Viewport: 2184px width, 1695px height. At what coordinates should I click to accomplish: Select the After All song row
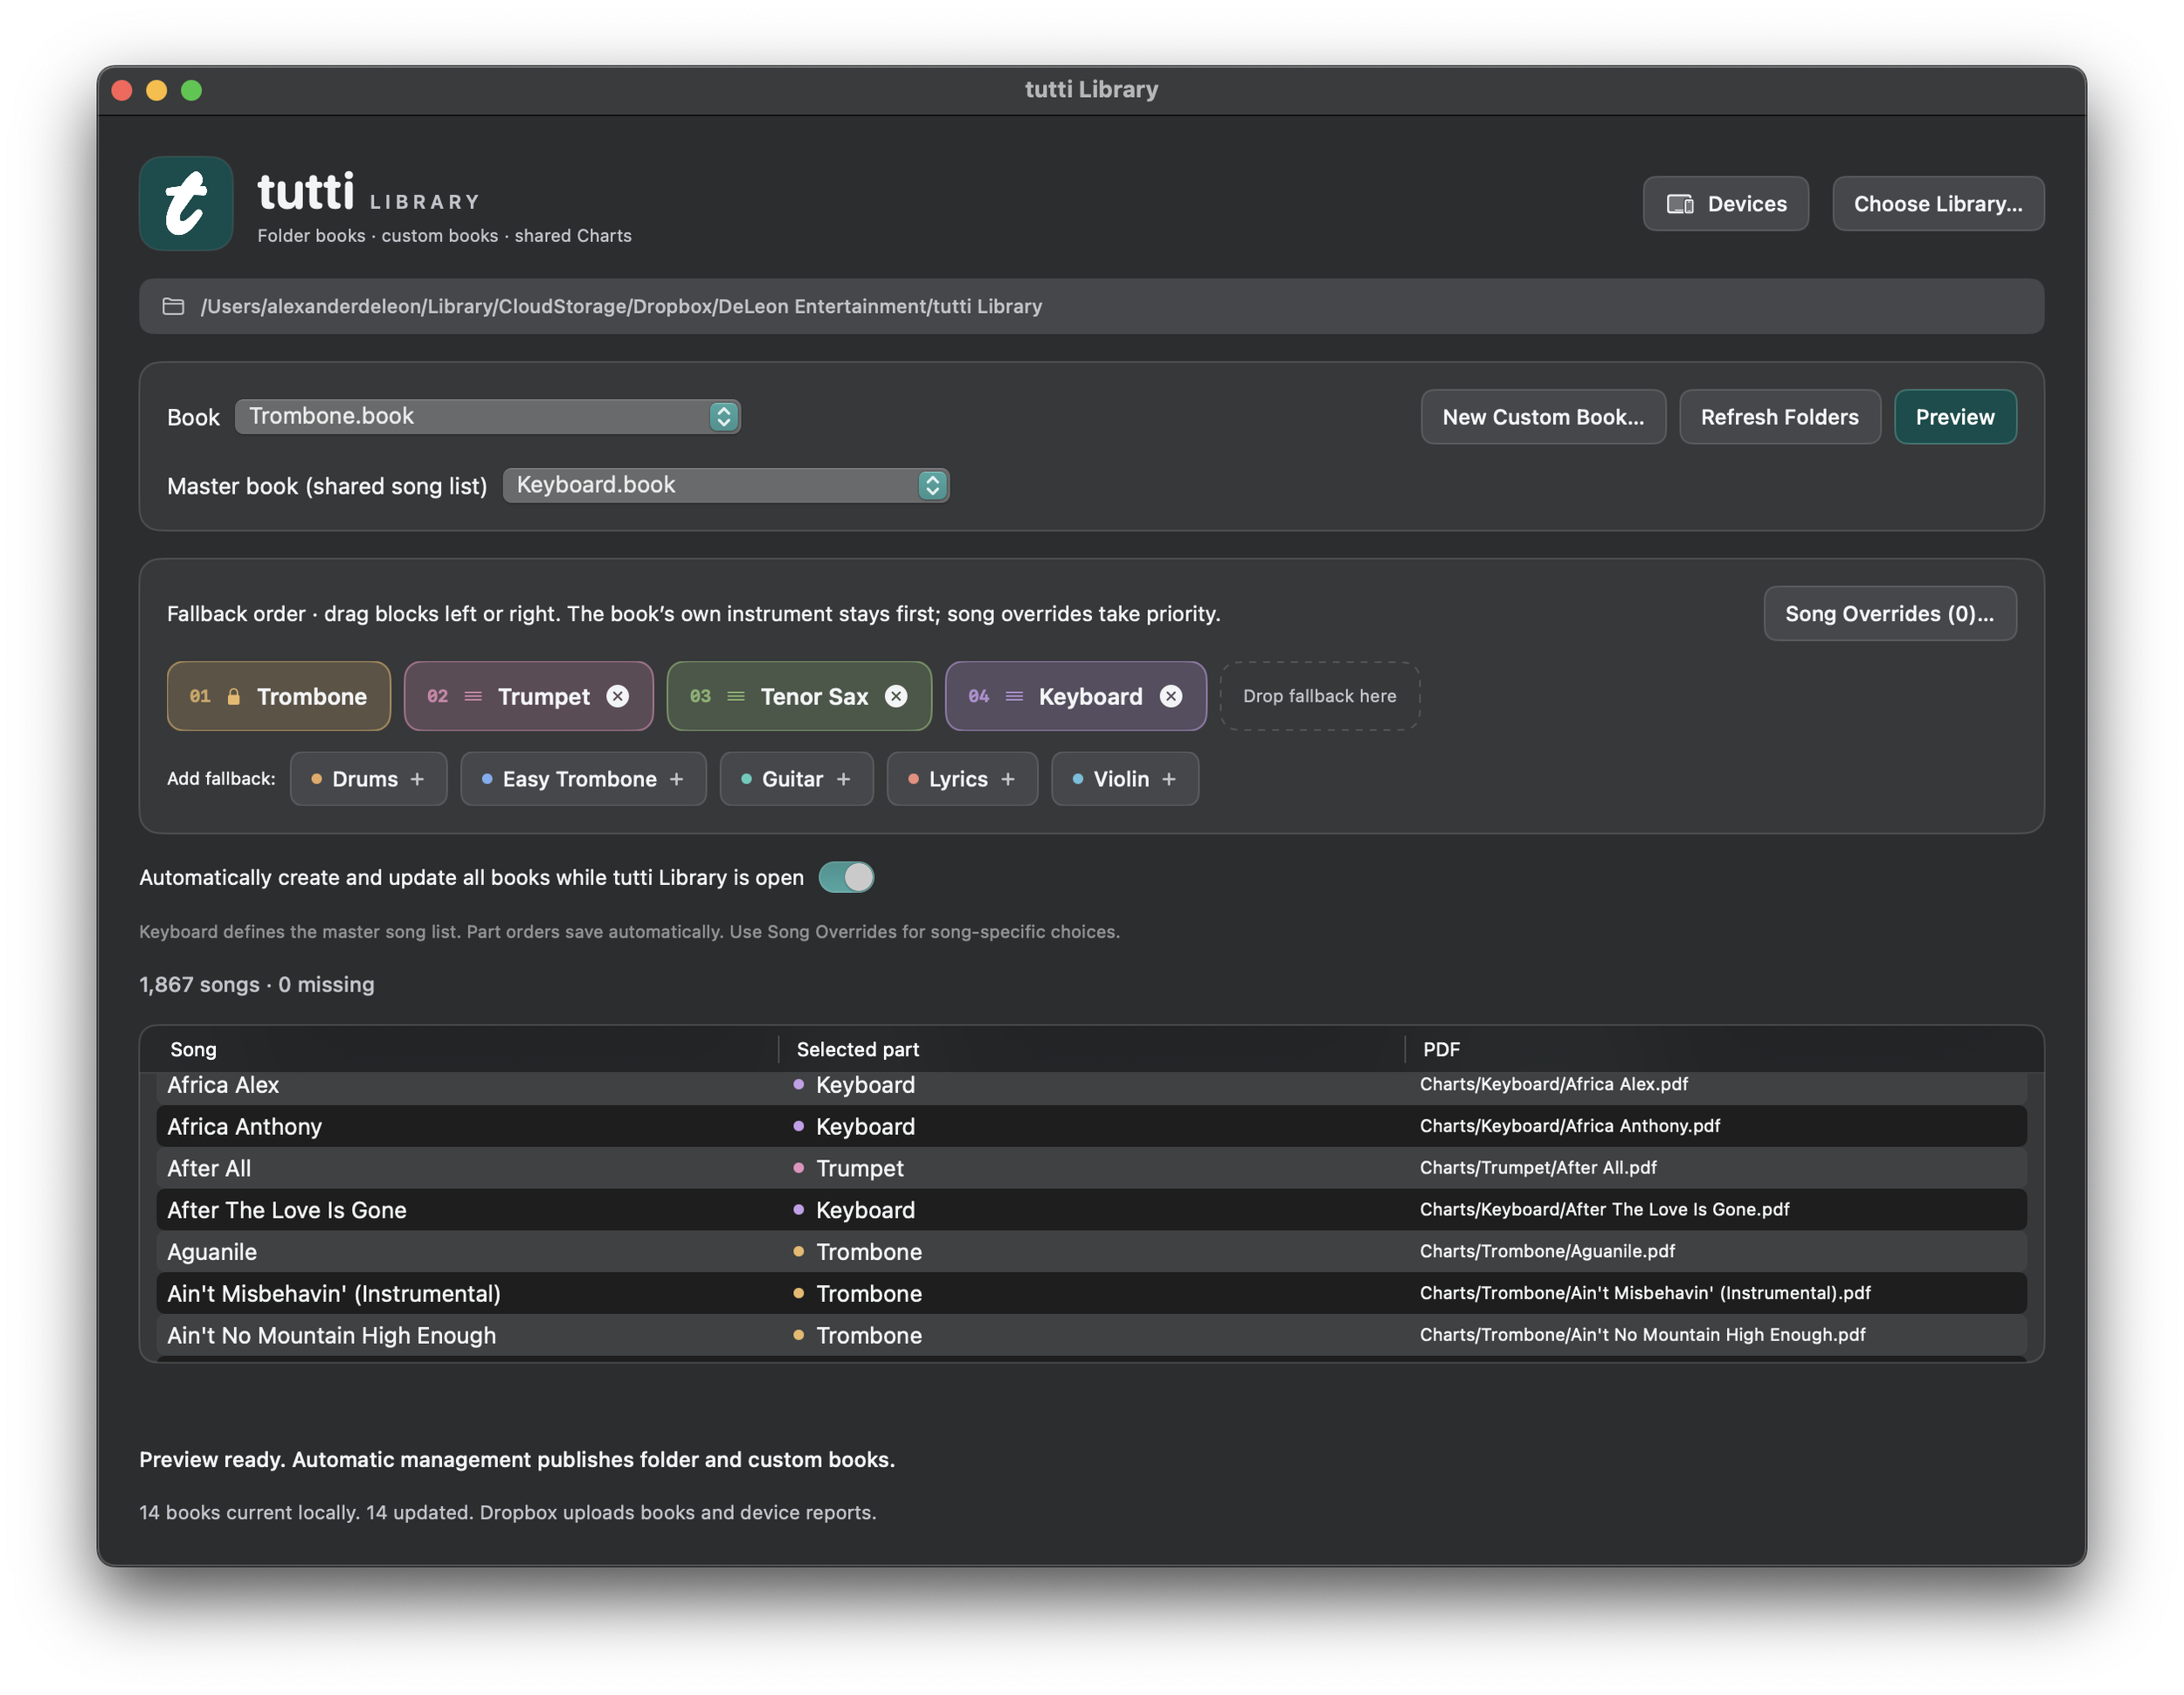coord(1091,1168)
